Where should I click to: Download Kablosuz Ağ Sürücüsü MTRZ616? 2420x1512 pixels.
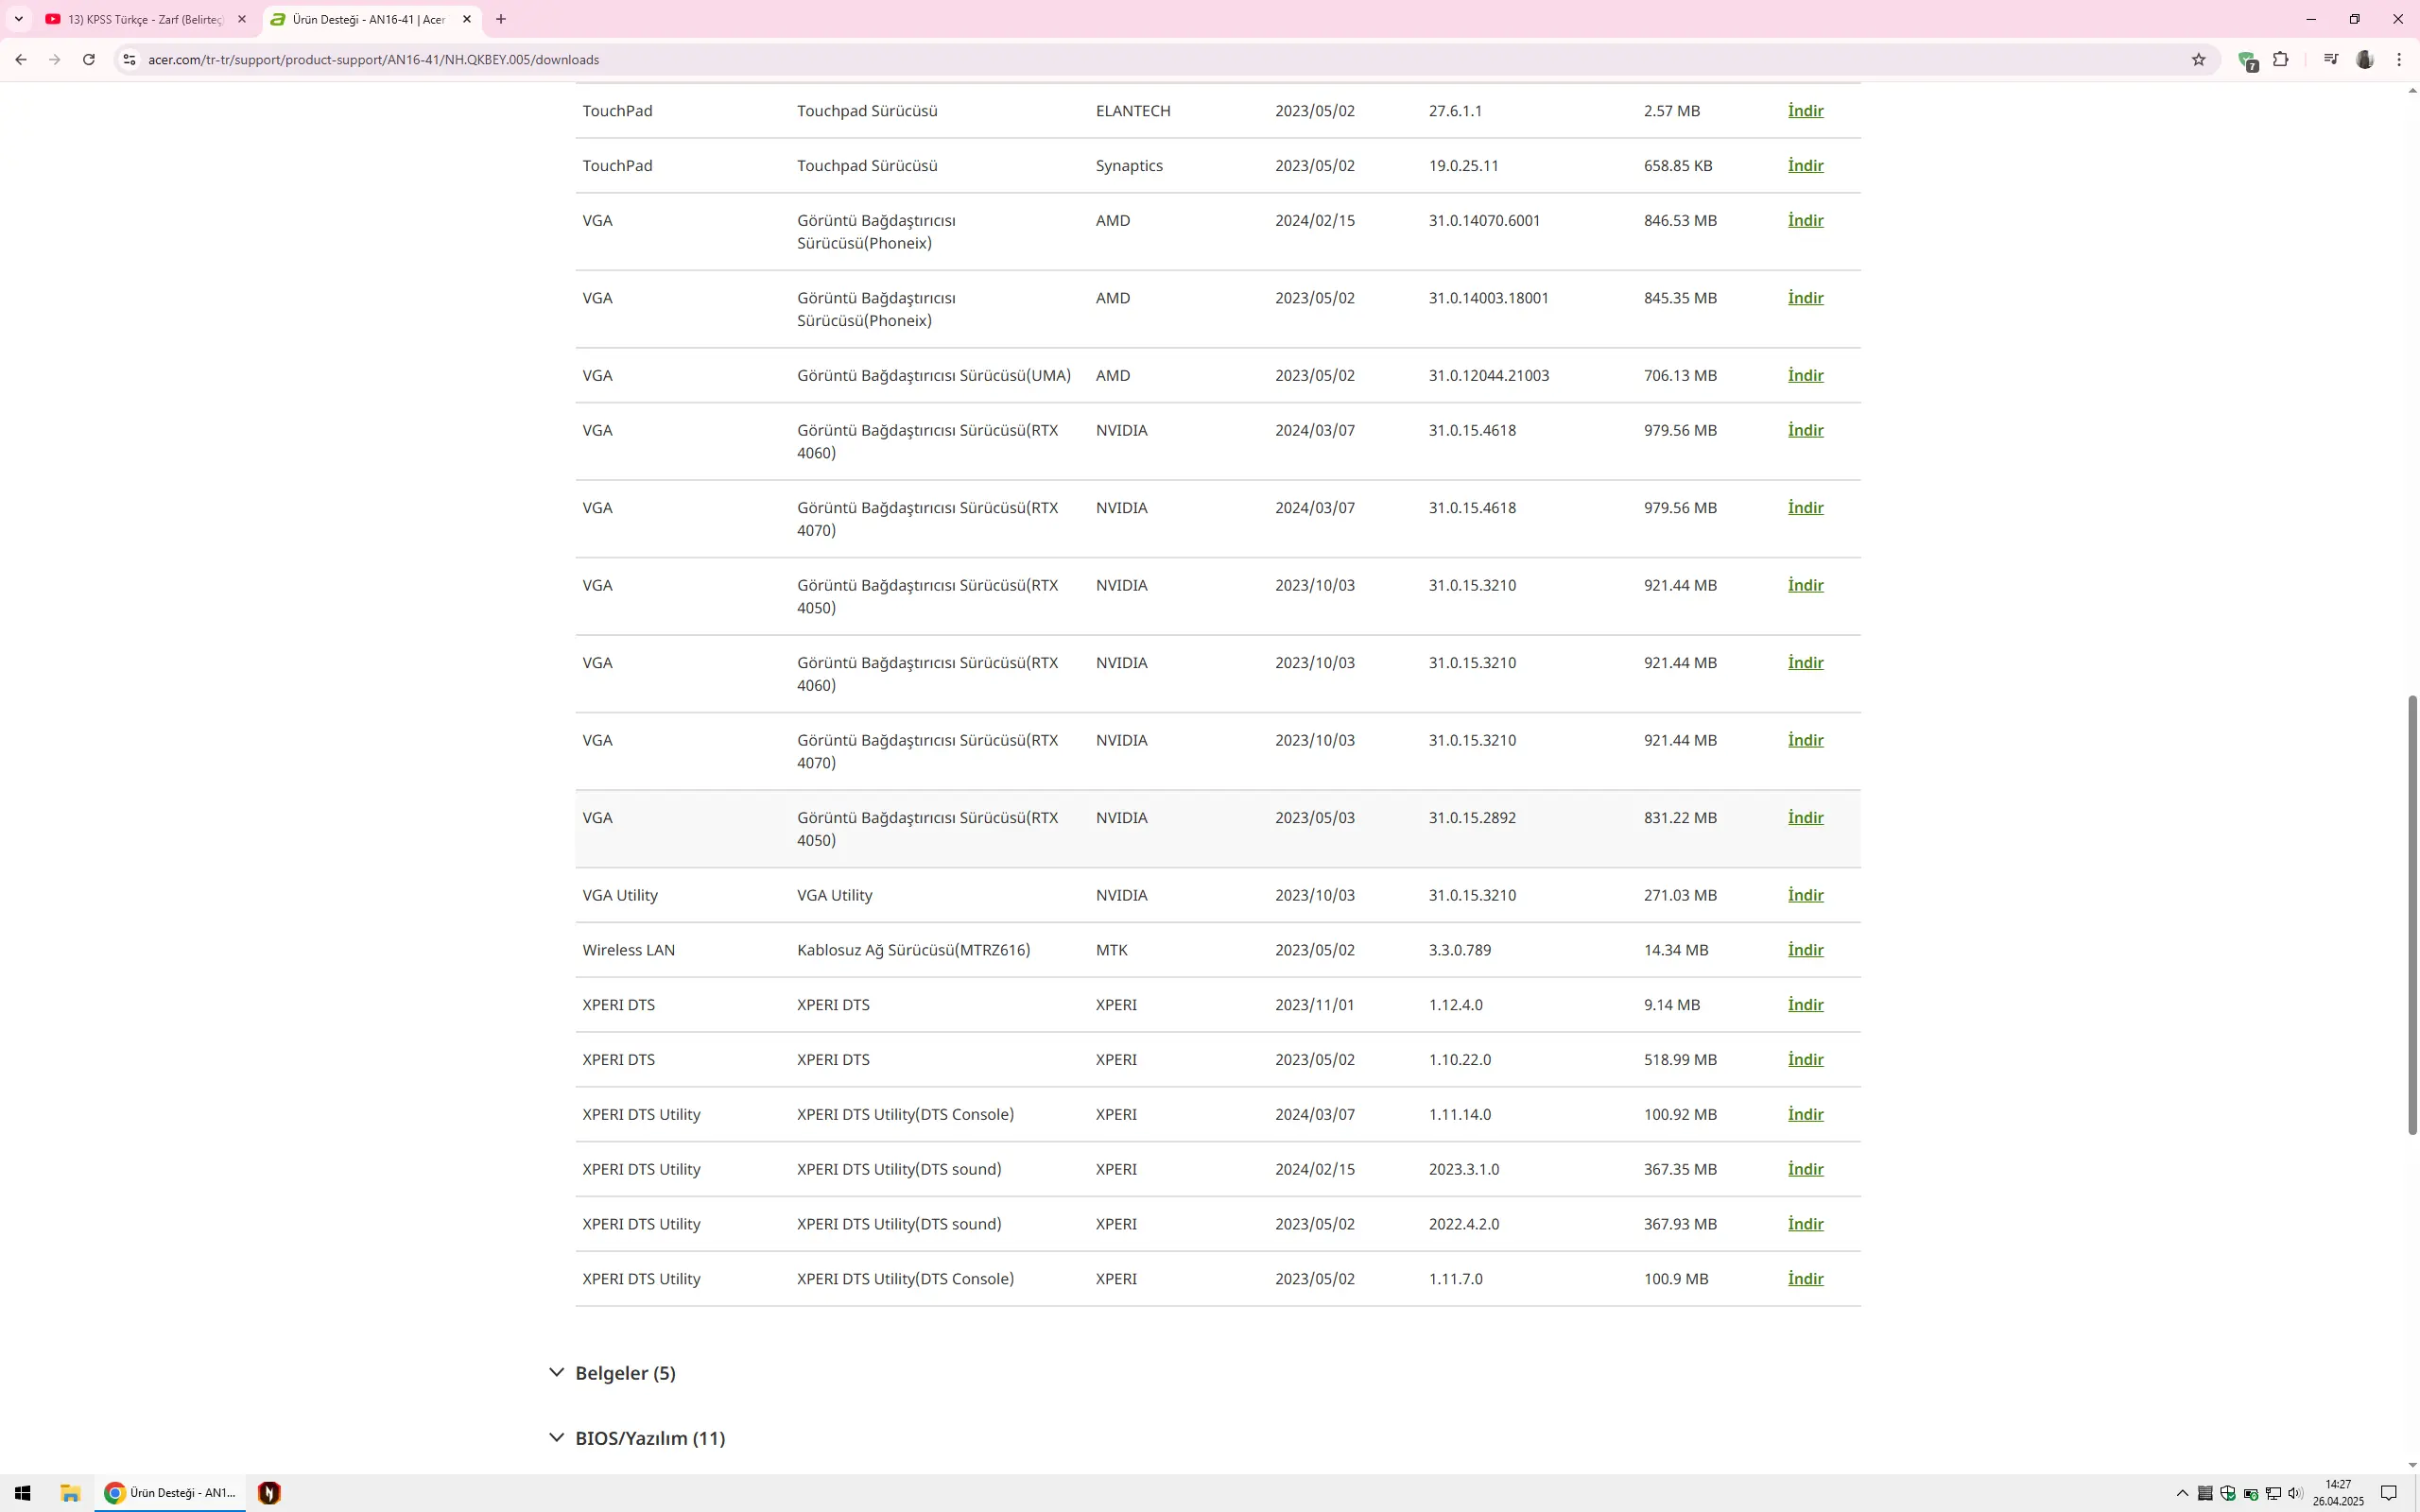pyautogui.click(x=1805, y=950)
